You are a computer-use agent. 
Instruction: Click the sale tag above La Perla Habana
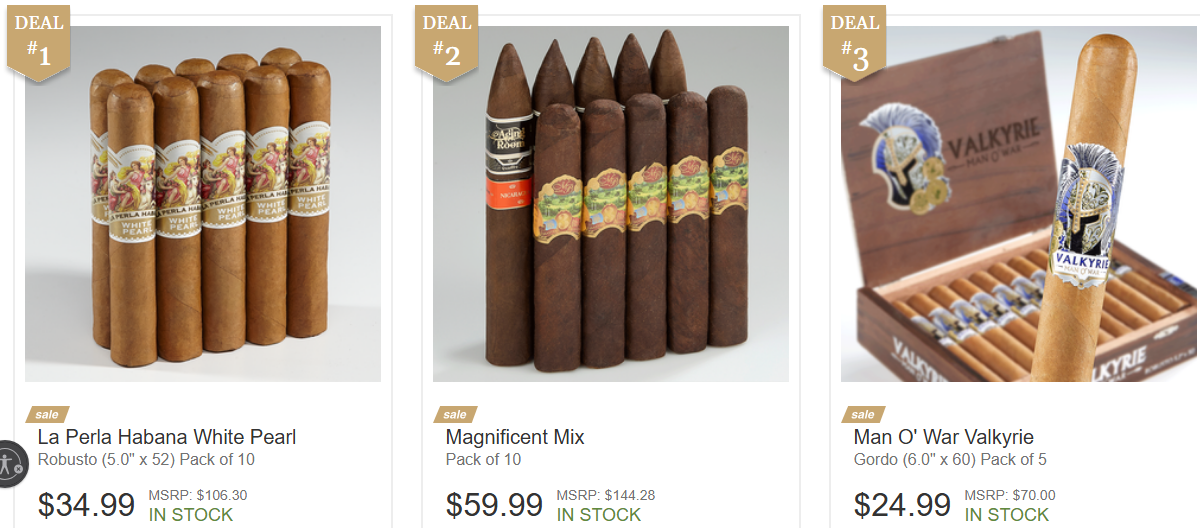(x=46, y=414)
